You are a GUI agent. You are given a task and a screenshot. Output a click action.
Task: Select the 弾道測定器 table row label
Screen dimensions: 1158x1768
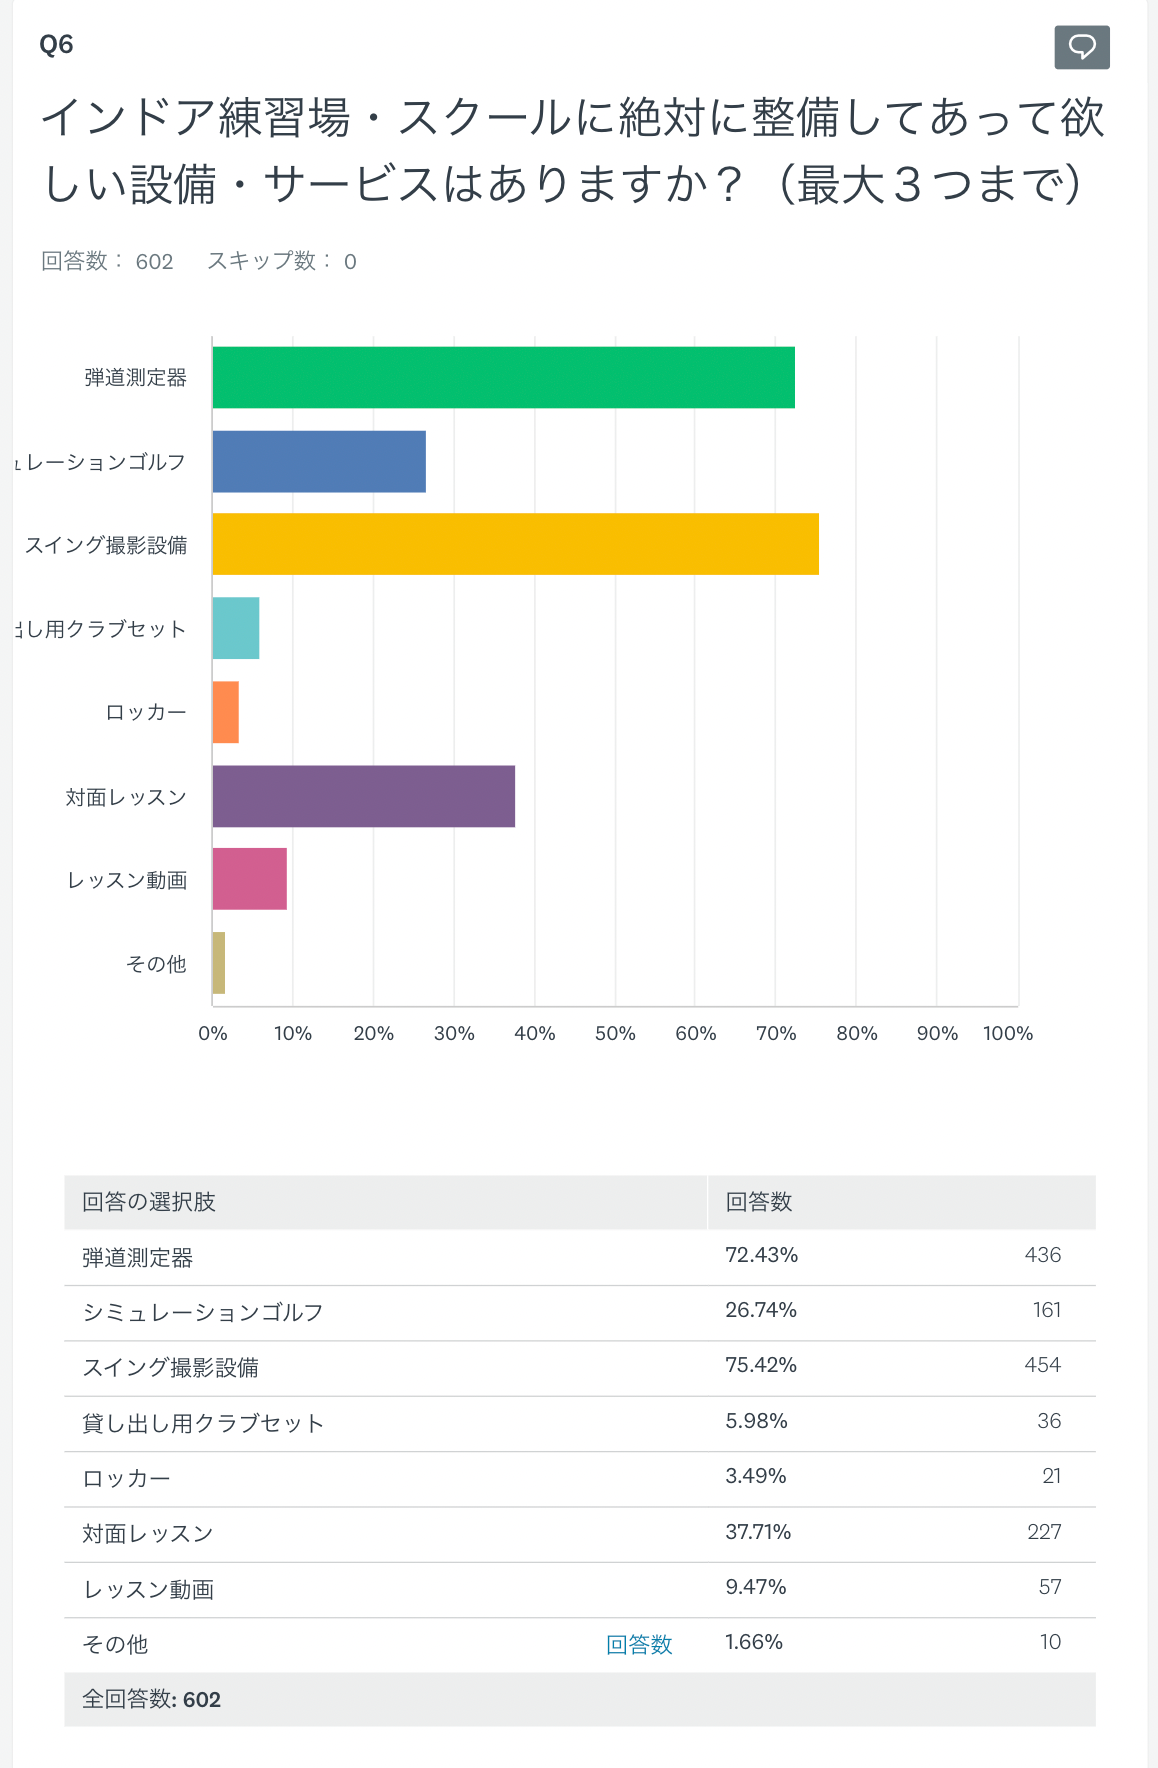(138, 1257)
